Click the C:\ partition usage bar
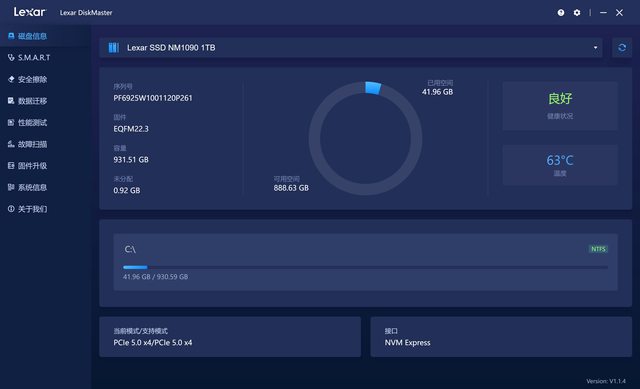This screenshot has width=640, height=389. tap(365, 267)
